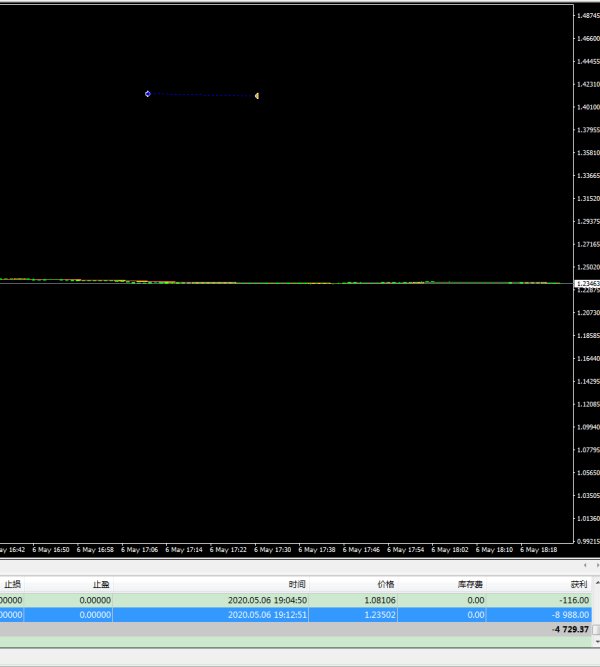Image resolution: width=600 pixels, height=667 pixels.
Task: Click the -116.00 profit cell
Action: click(572, 600)
